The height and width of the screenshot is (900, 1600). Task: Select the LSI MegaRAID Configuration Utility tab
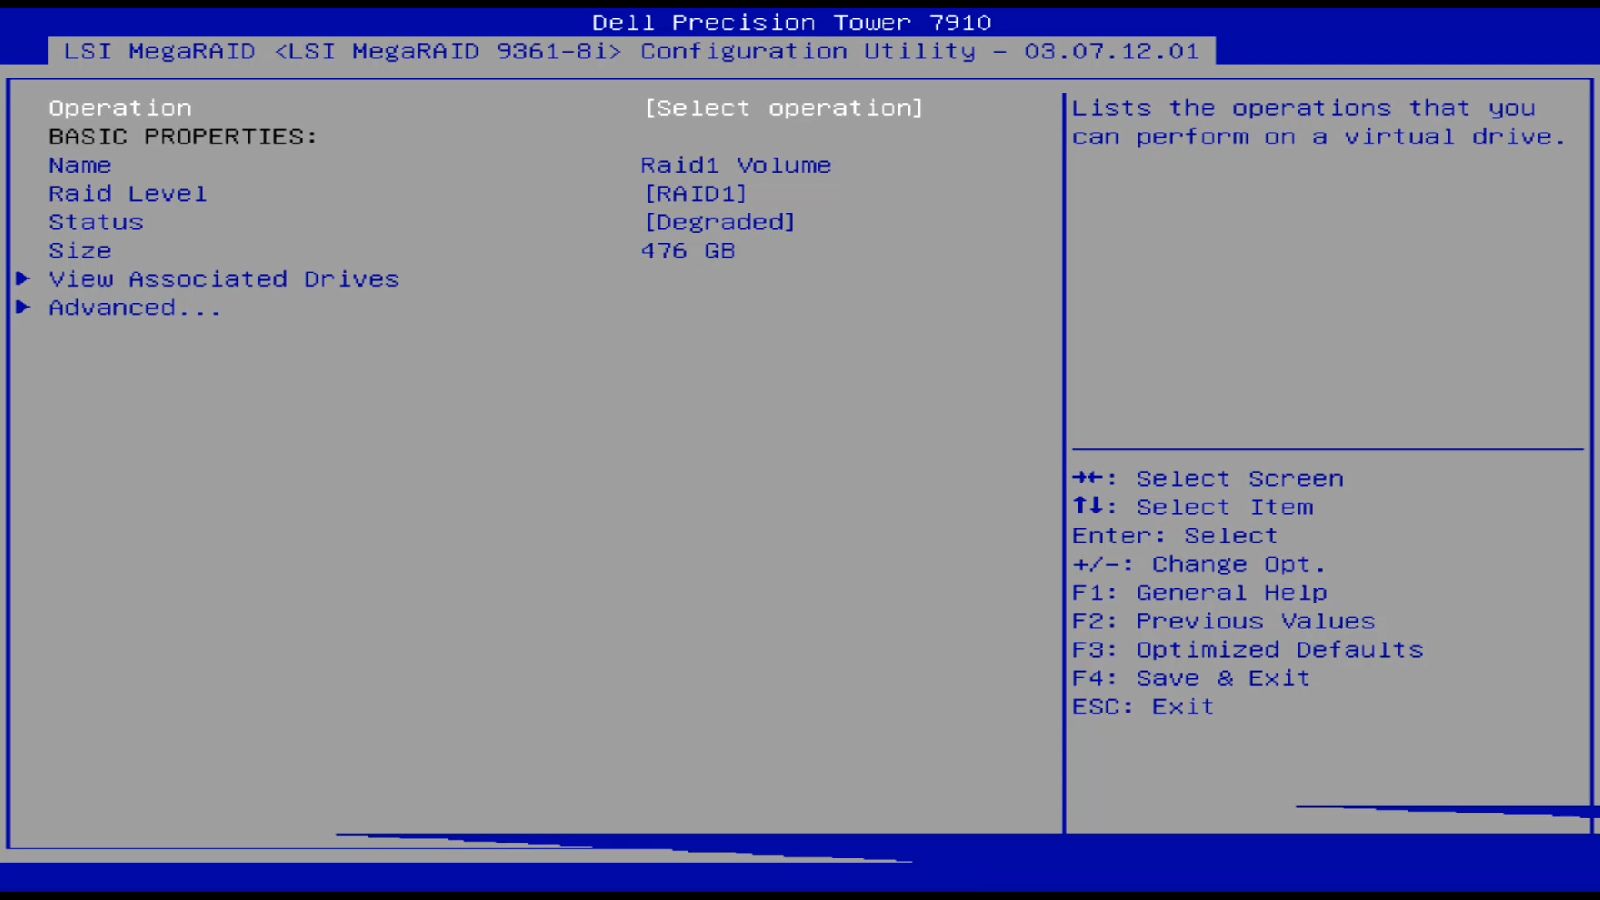(x=632, y=51)
